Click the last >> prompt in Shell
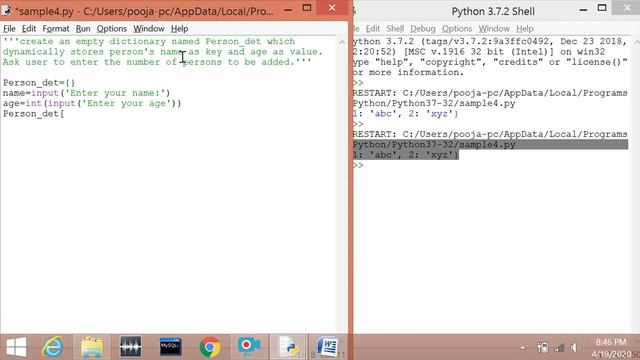 coord(358,165)
